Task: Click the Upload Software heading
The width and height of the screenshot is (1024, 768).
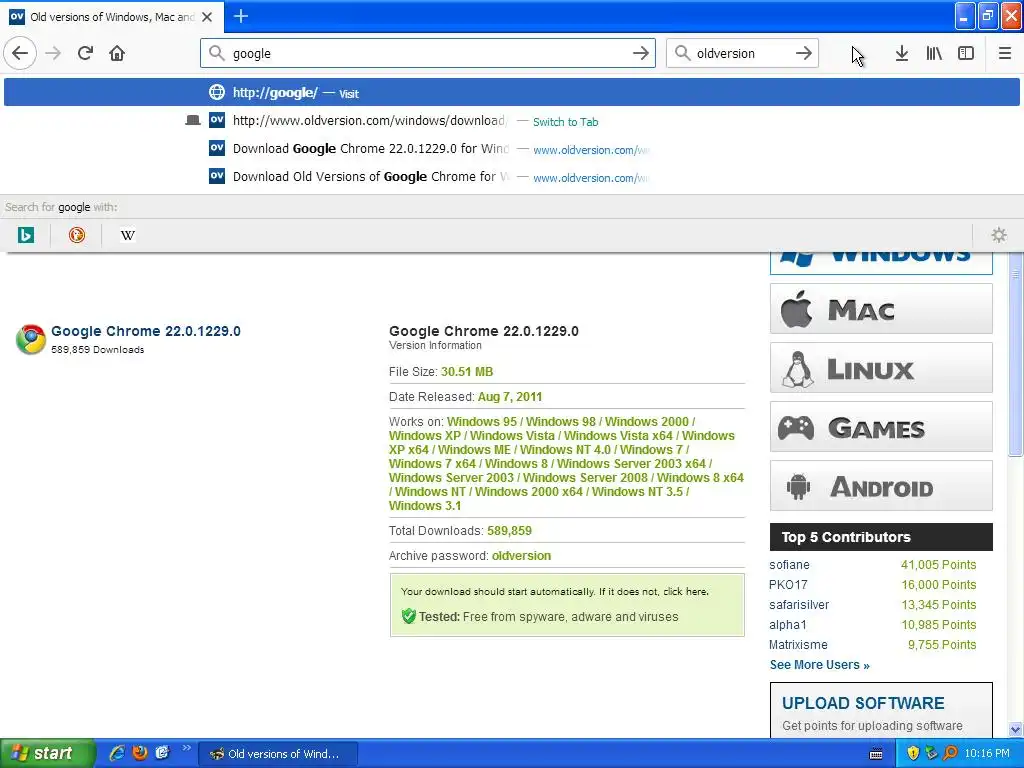Action: coord(863,703)
